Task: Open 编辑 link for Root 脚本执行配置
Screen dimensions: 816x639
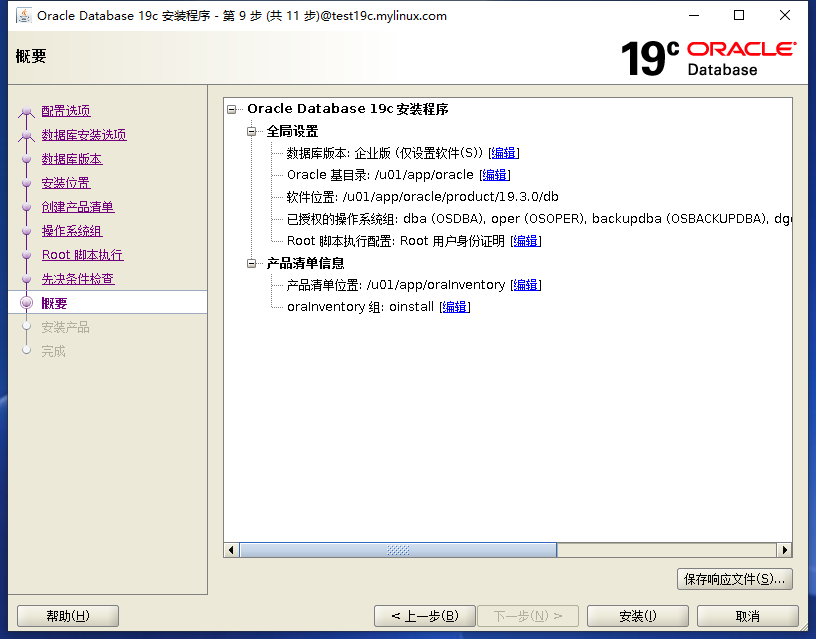Action: (526, 240)
